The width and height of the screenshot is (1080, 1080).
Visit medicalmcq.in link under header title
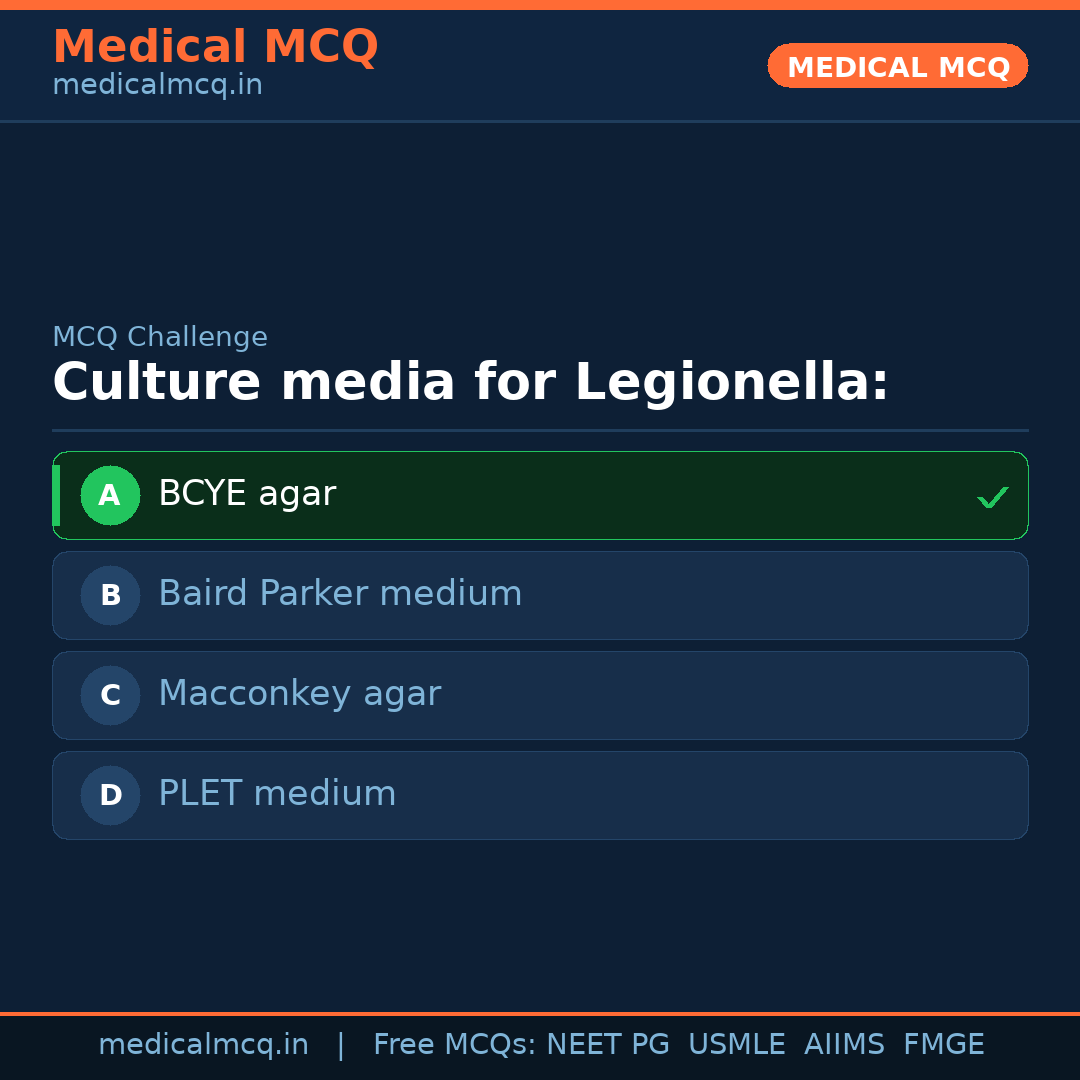(157, 85)
